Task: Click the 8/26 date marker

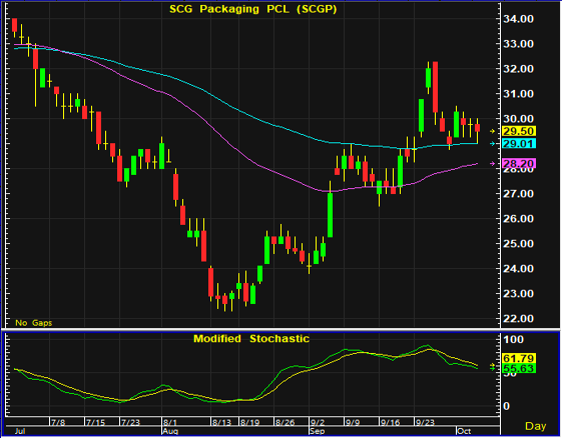Action: click(285, 422)
